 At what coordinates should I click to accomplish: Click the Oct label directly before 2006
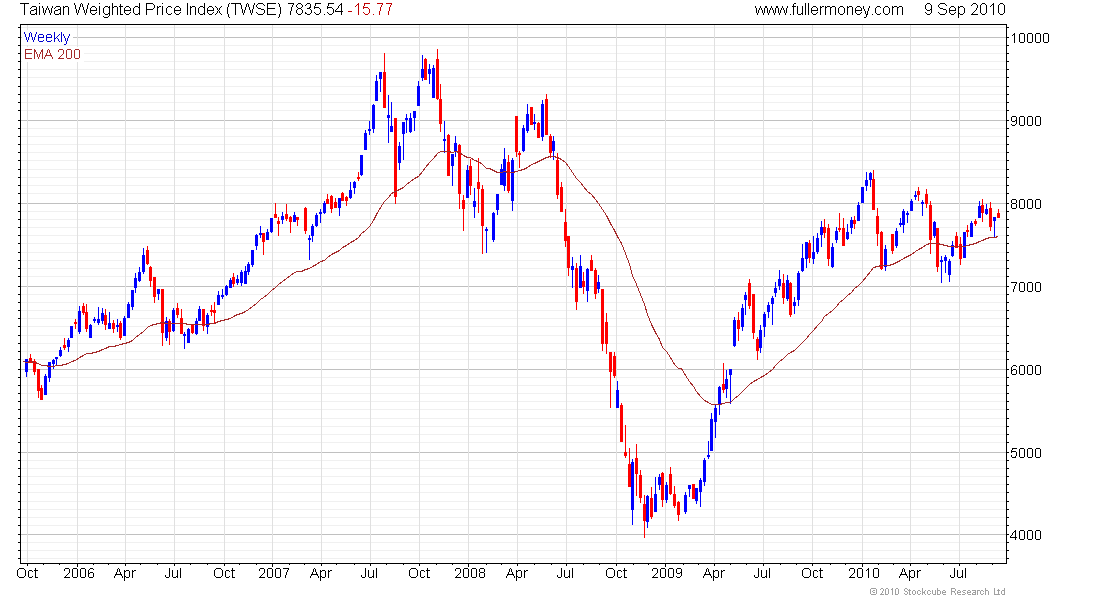coord(27,573)
